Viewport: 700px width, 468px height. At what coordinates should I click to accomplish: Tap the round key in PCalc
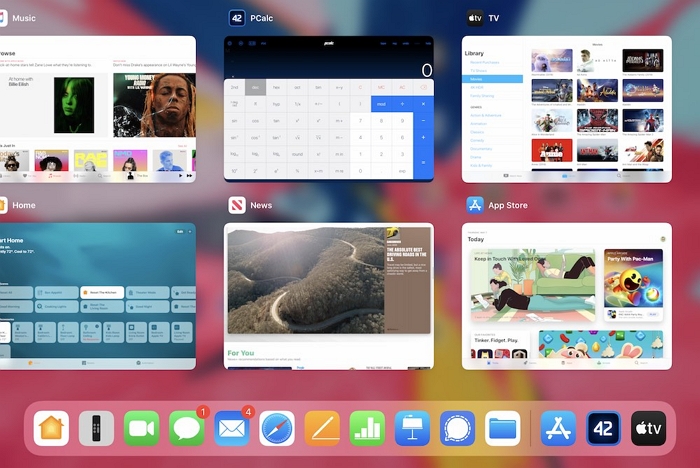tap(297, 154)
